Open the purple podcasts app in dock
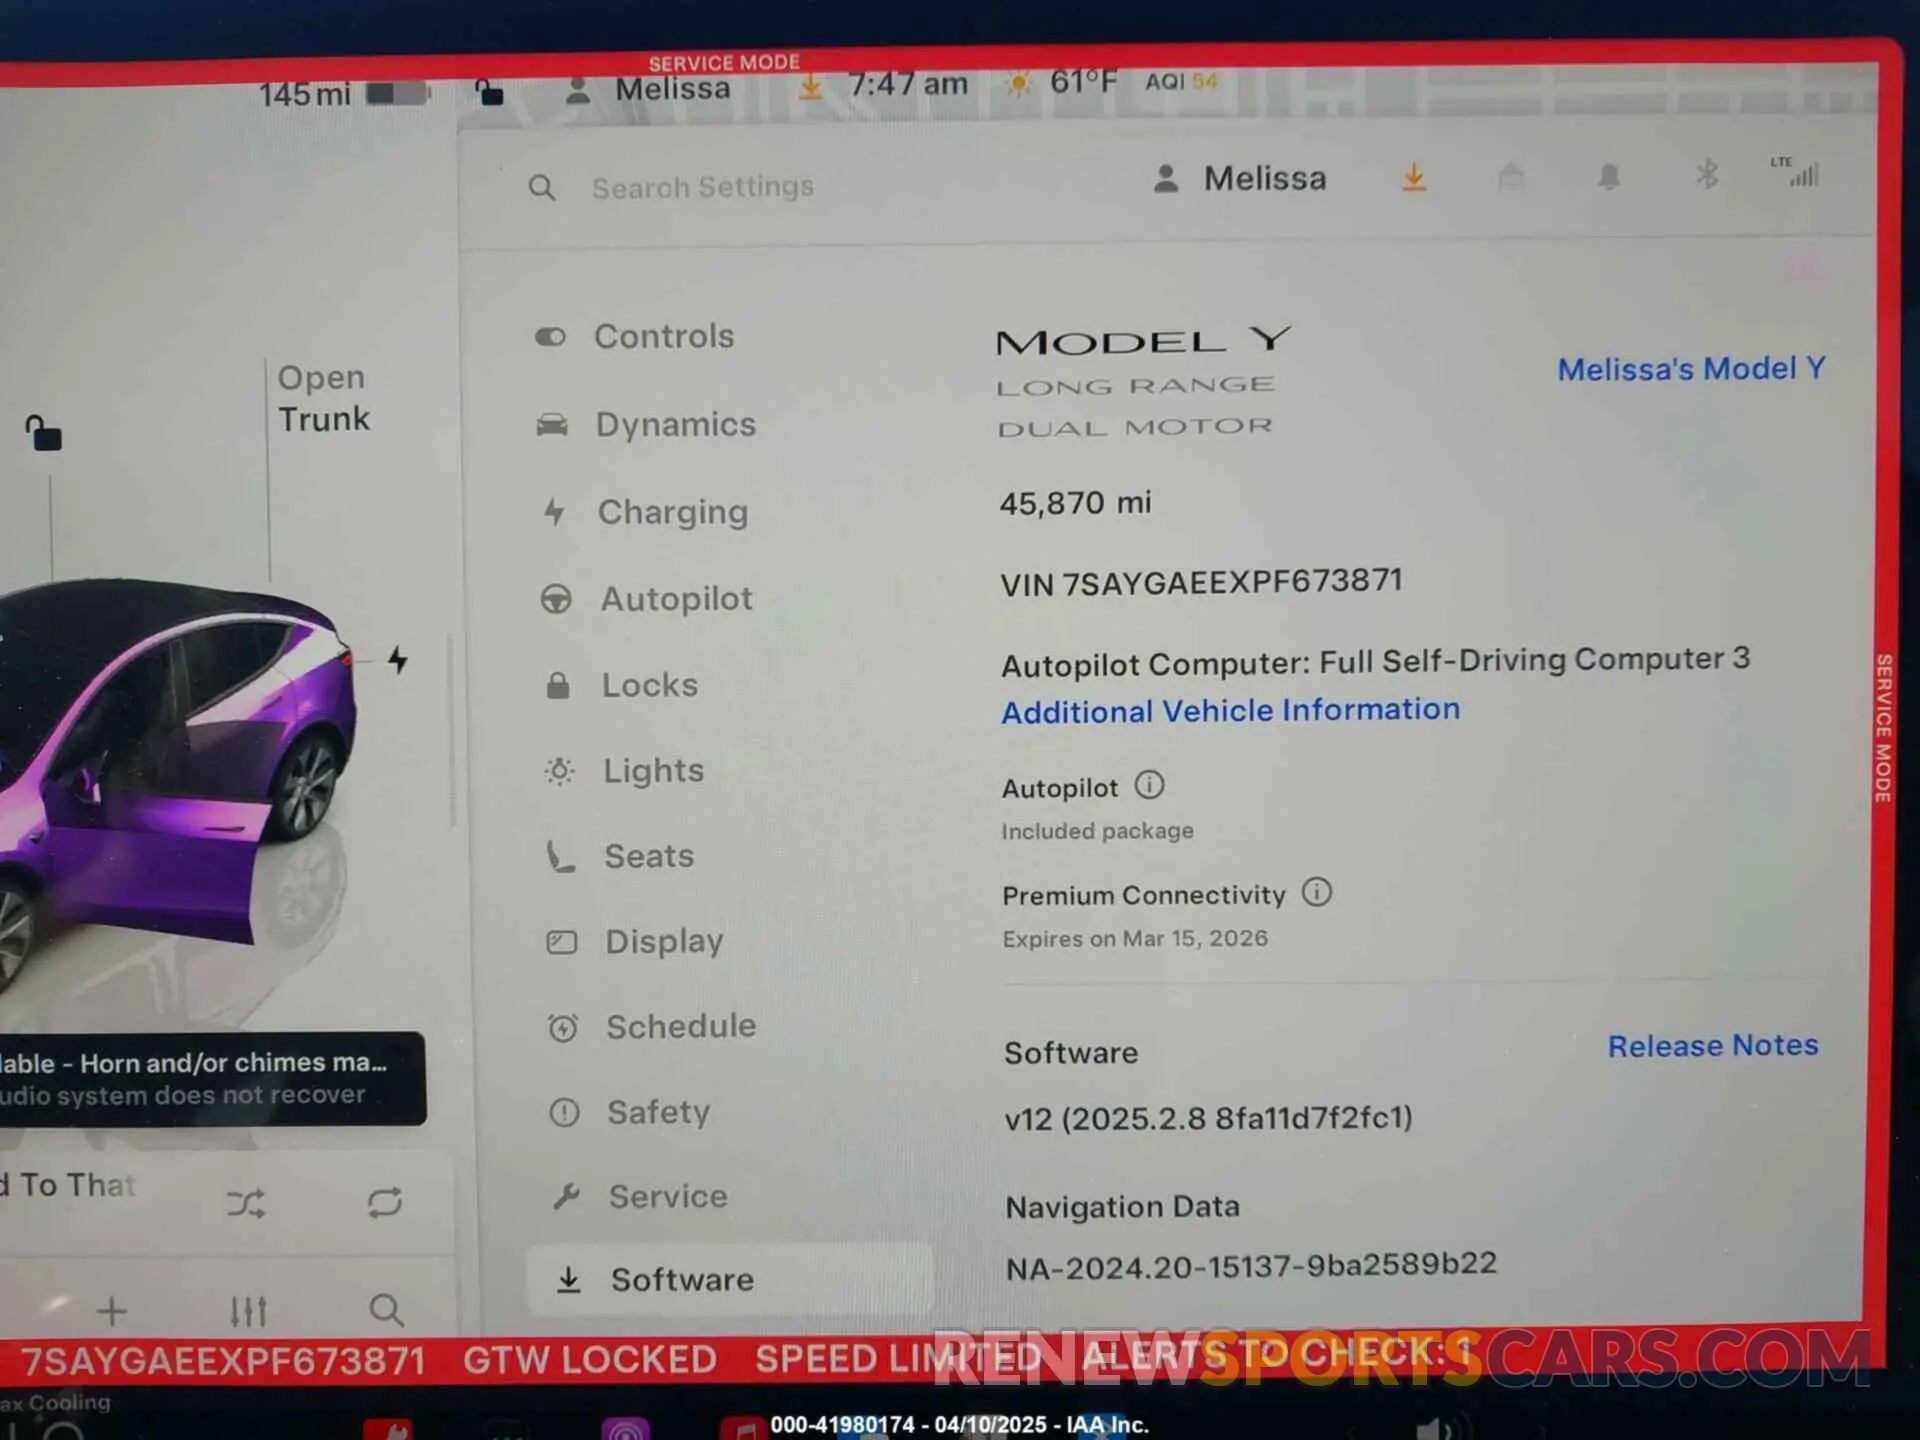 click(x=625, y=1429)
